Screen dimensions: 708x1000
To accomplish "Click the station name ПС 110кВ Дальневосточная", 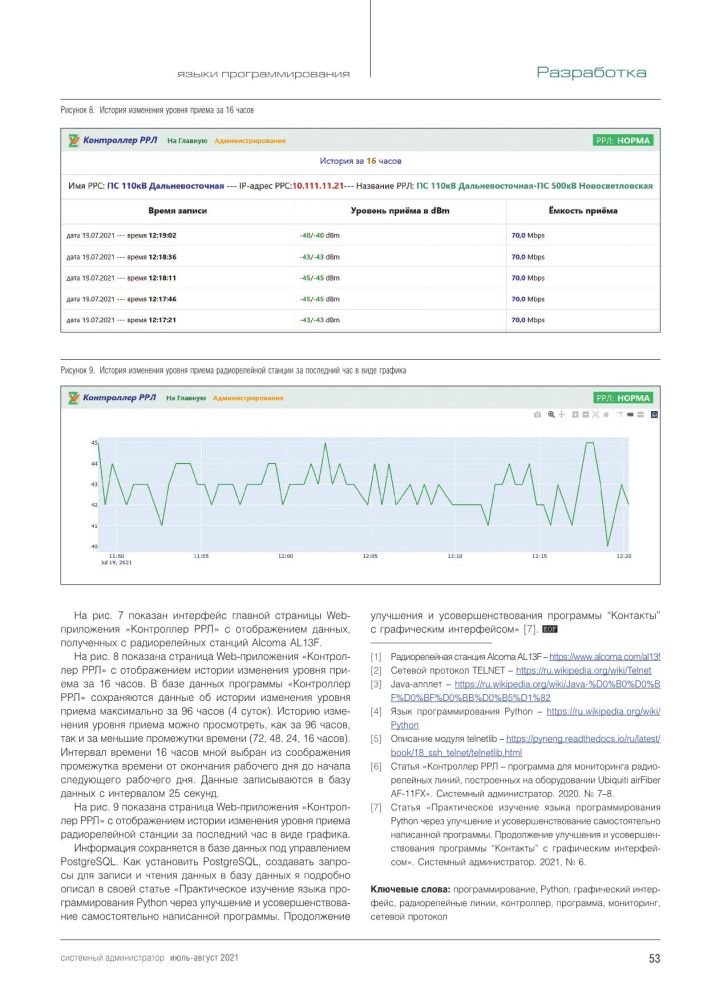I will 165,186.
